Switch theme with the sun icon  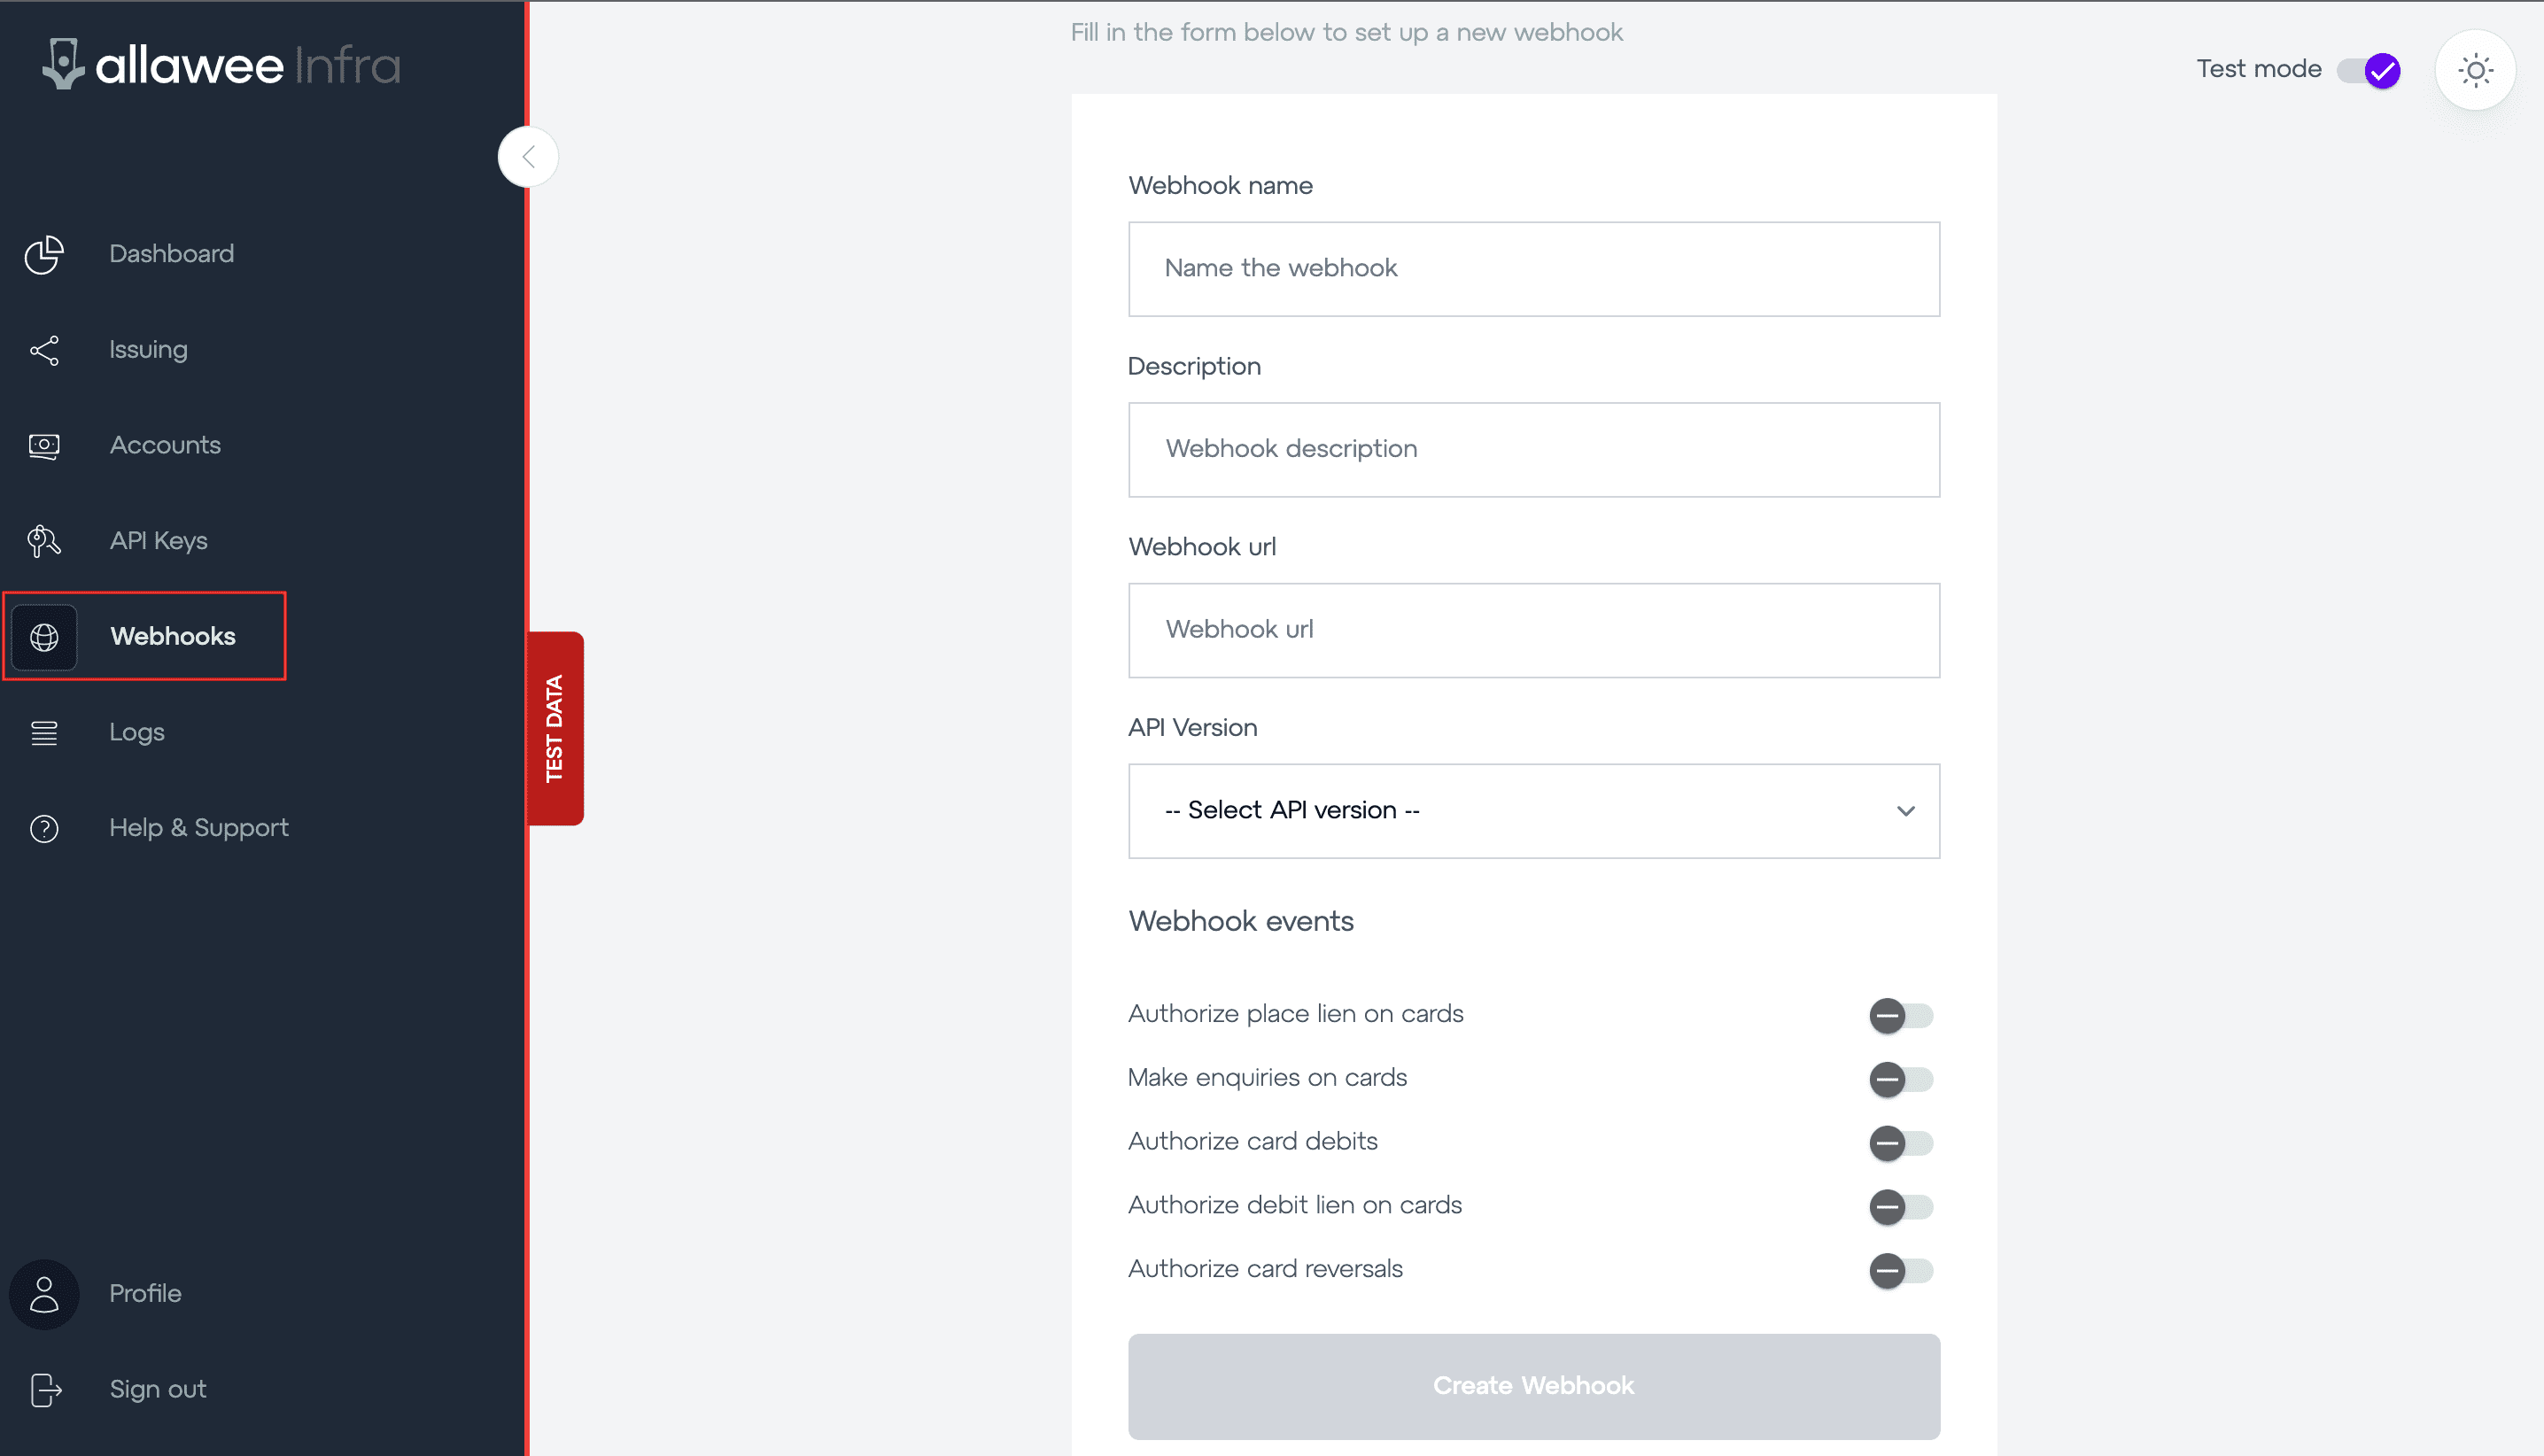2475,70
